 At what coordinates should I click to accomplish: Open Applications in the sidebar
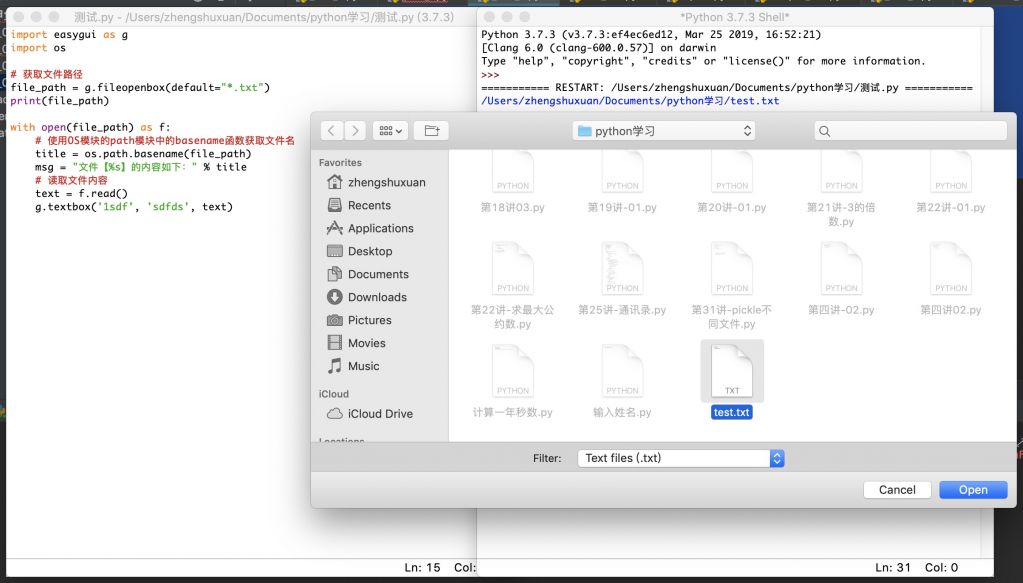pyautogui.click(x=380, y=228)
